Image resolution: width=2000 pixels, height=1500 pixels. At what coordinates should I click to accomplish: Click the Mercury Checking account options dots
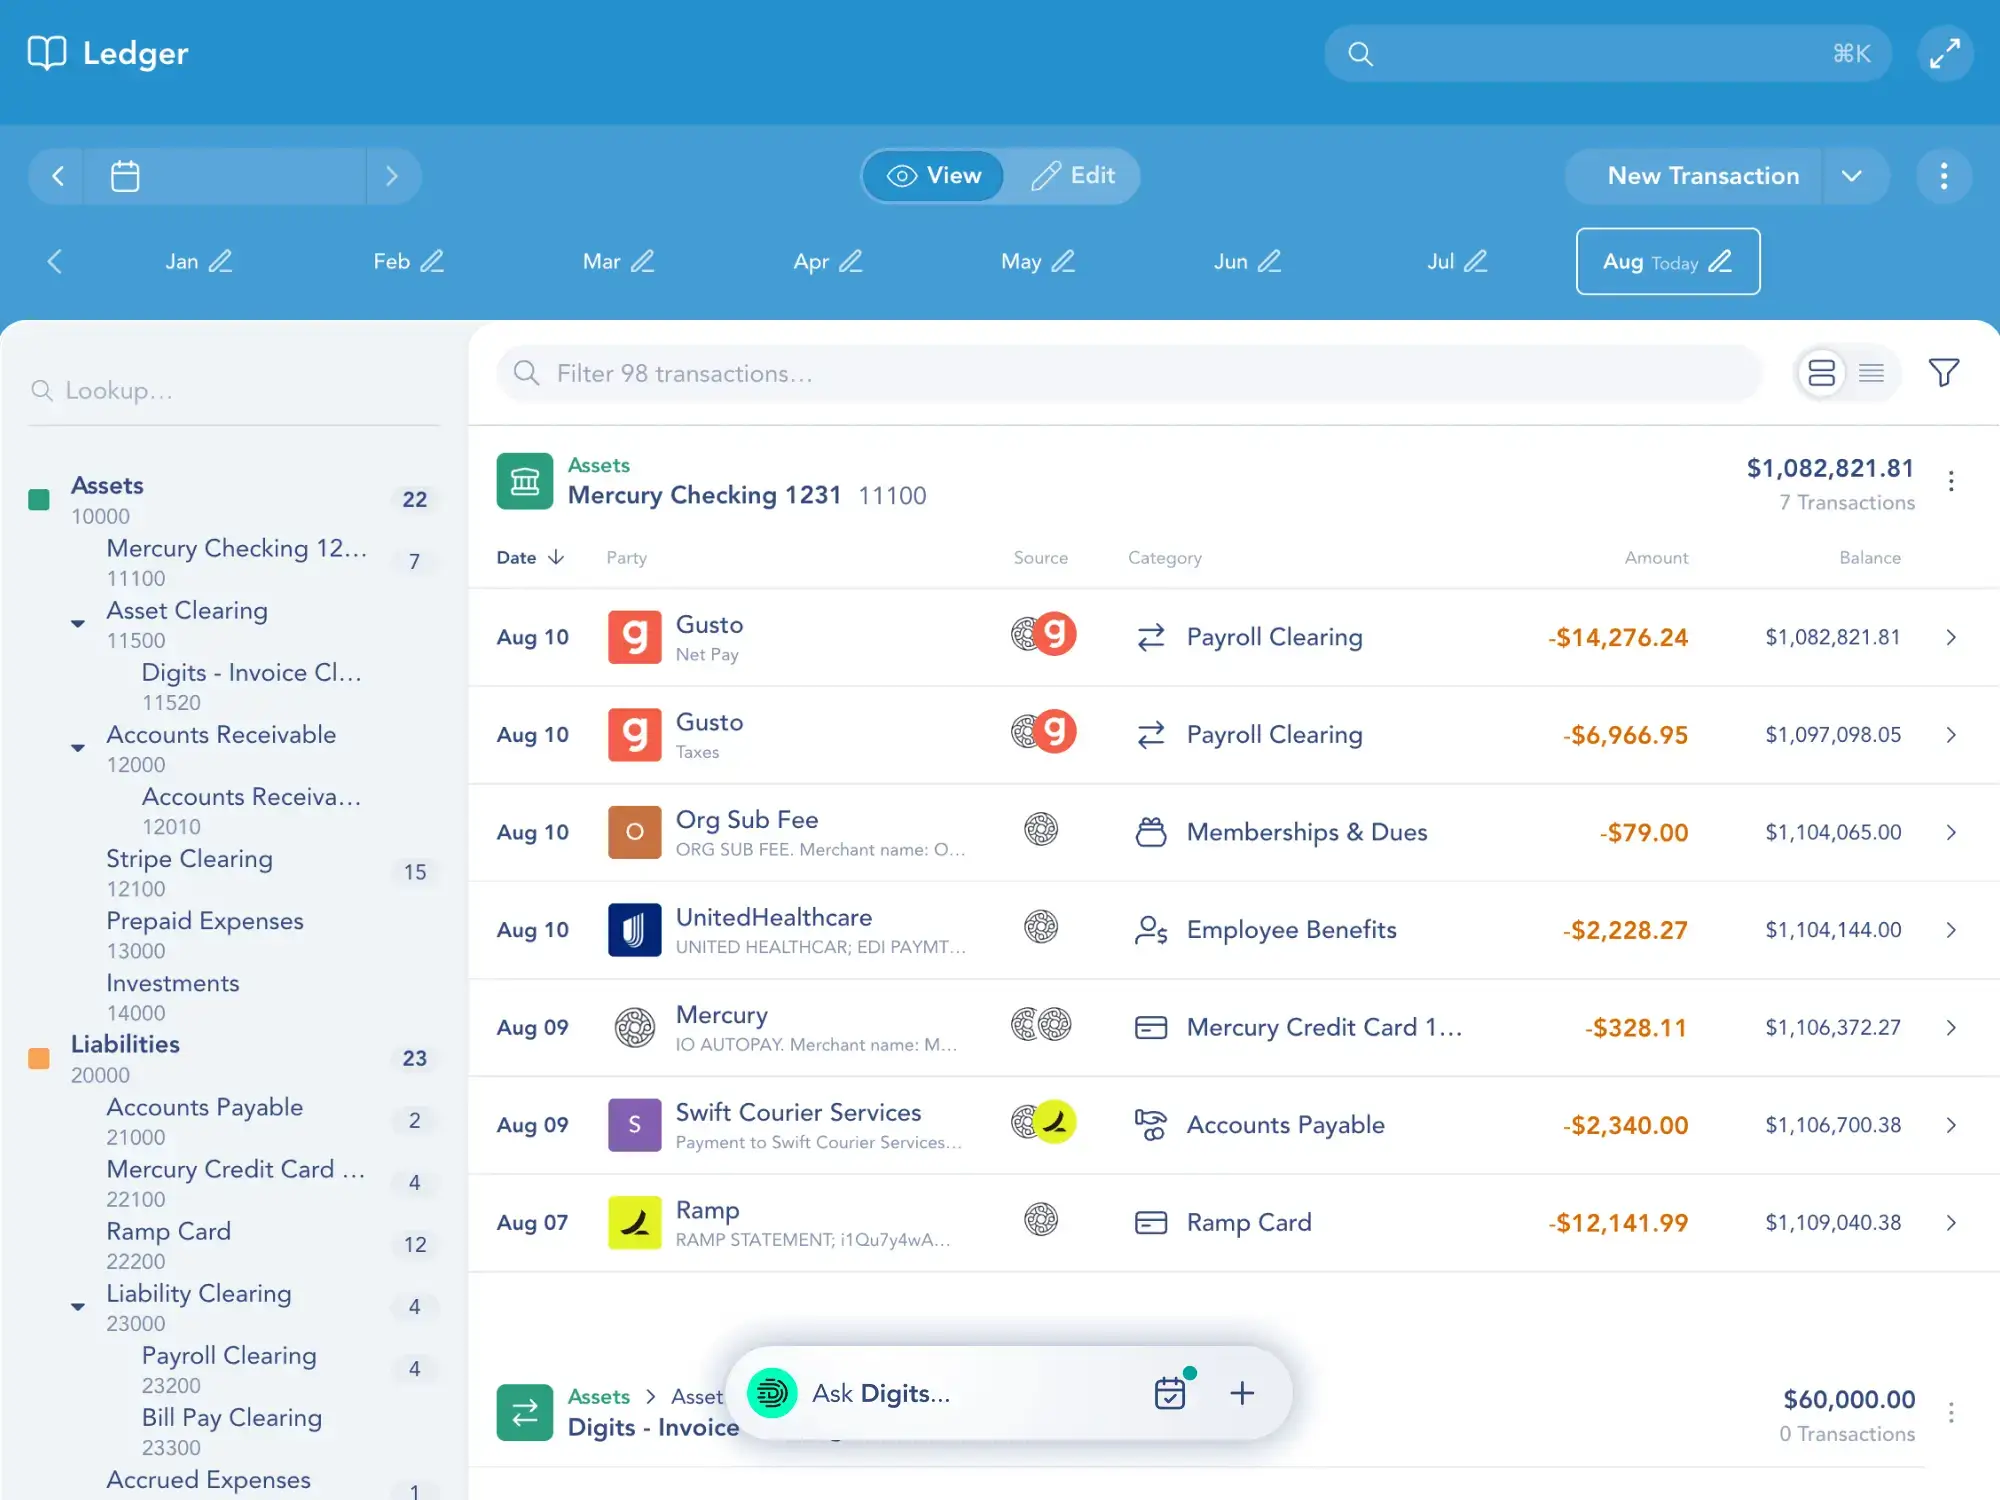click(x=1950, y=482)
